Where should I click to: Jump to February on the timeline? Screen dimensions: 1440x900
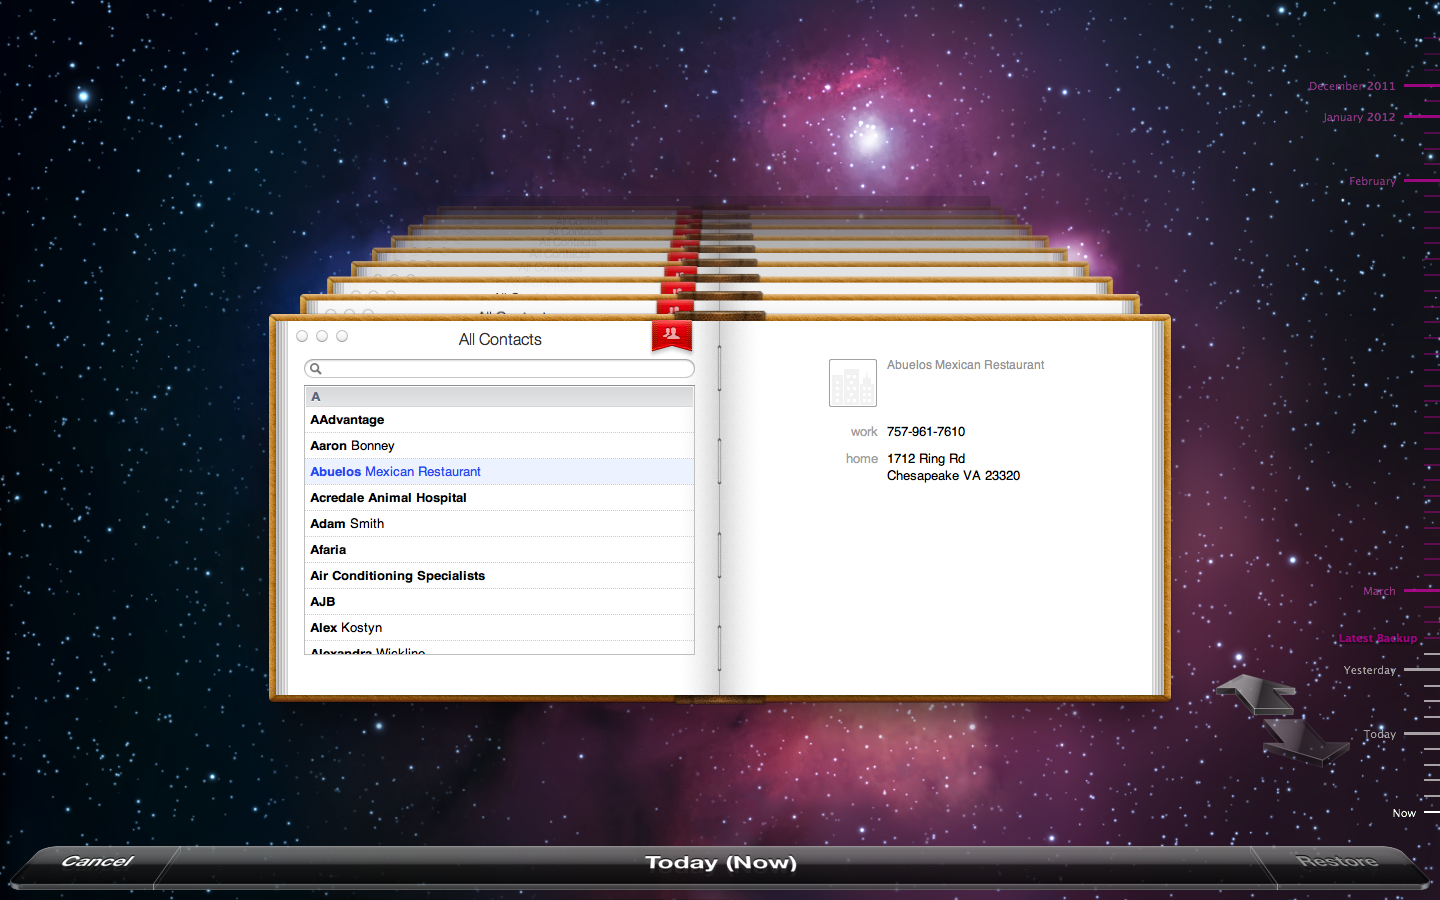[1372, 181]
